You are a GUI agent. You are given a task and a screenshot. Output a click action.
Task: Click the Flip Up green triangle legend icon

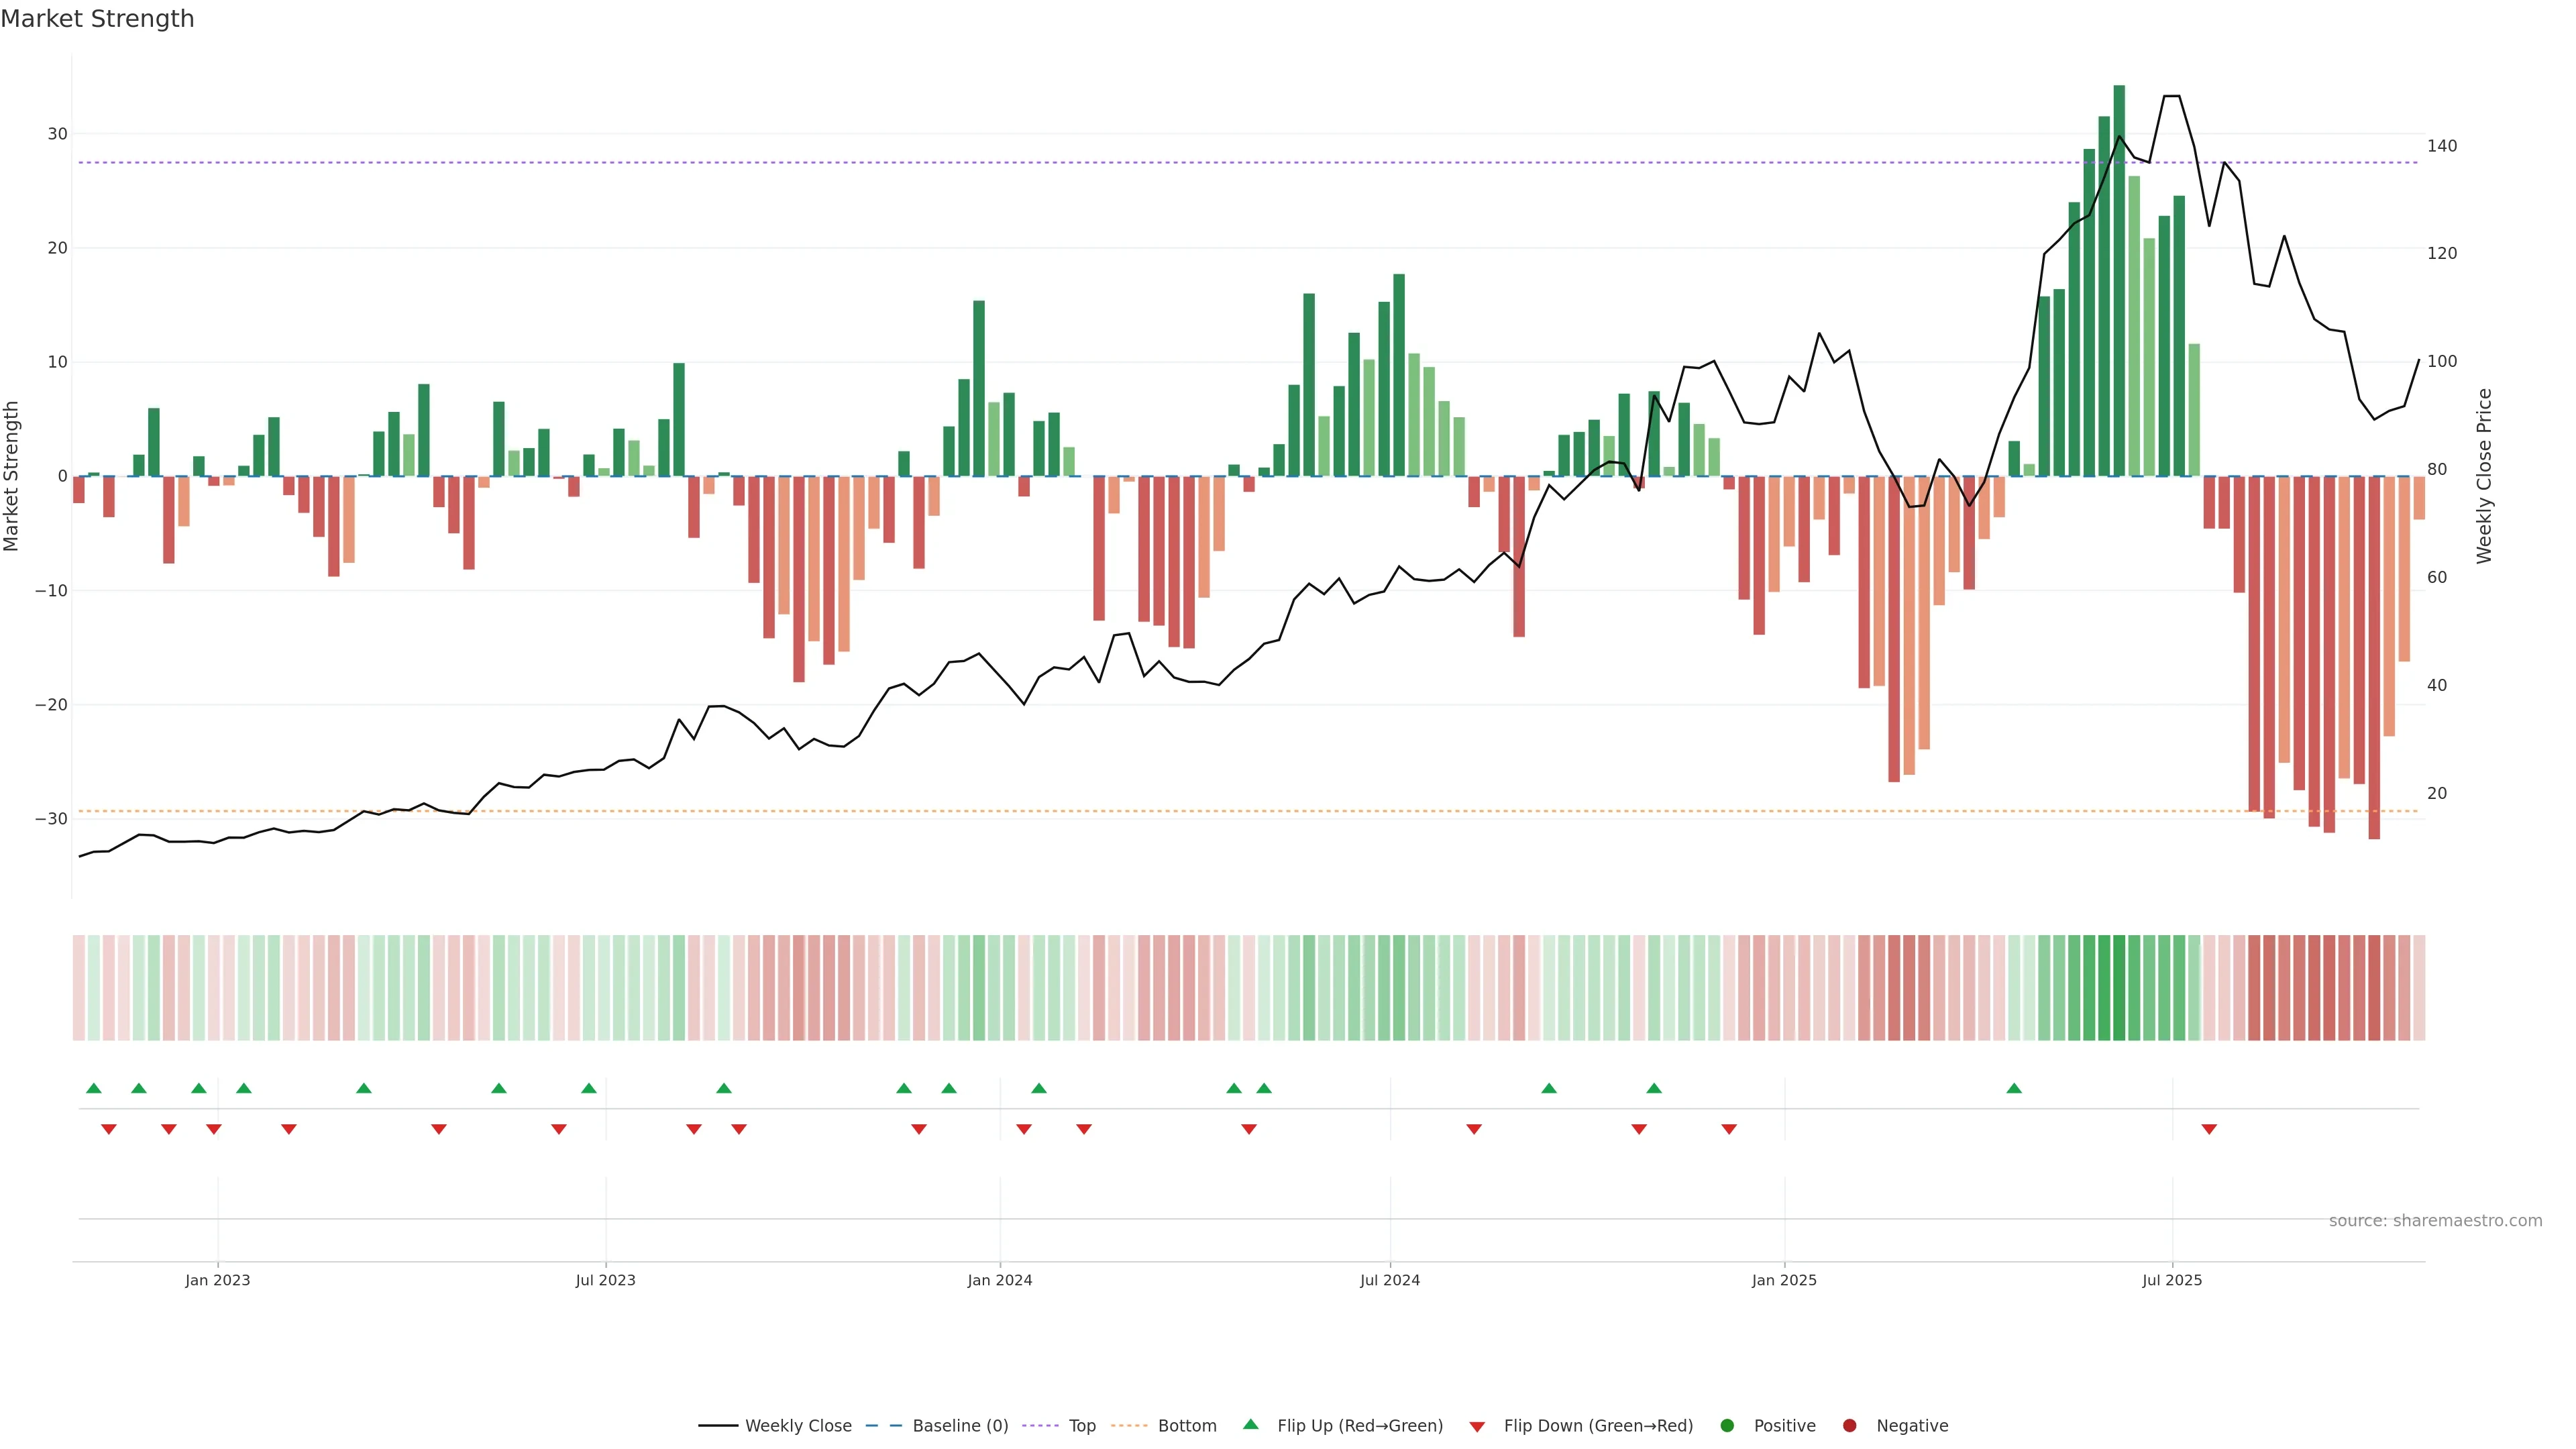click(x=1250, y=1424)
